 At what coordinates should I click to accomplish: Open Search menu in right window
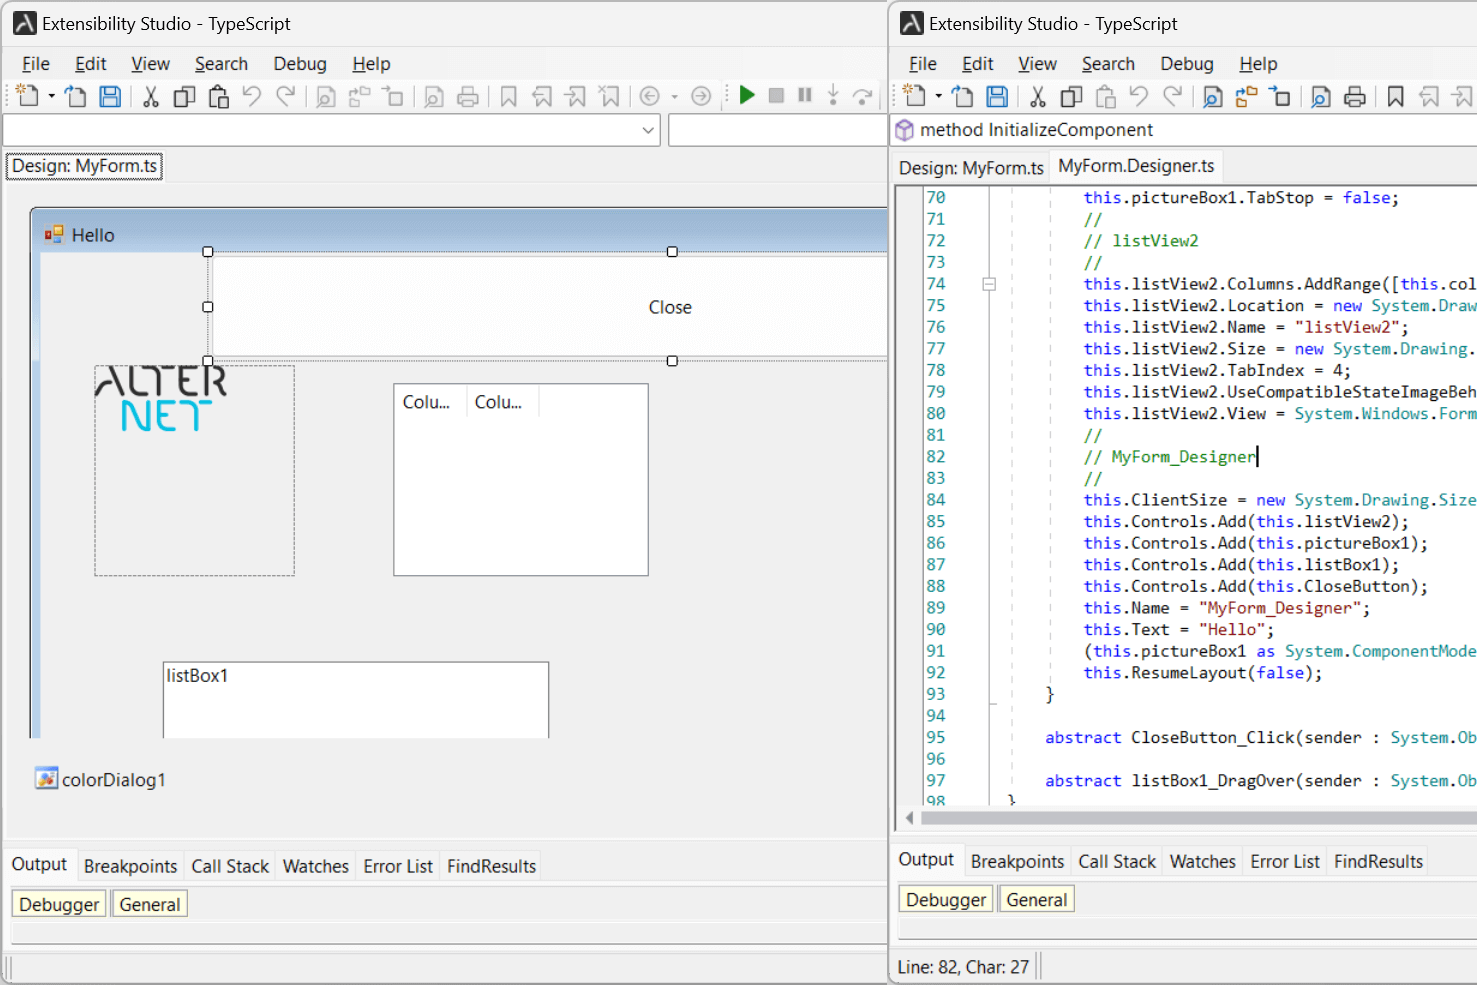click(x=1108, y=64)
